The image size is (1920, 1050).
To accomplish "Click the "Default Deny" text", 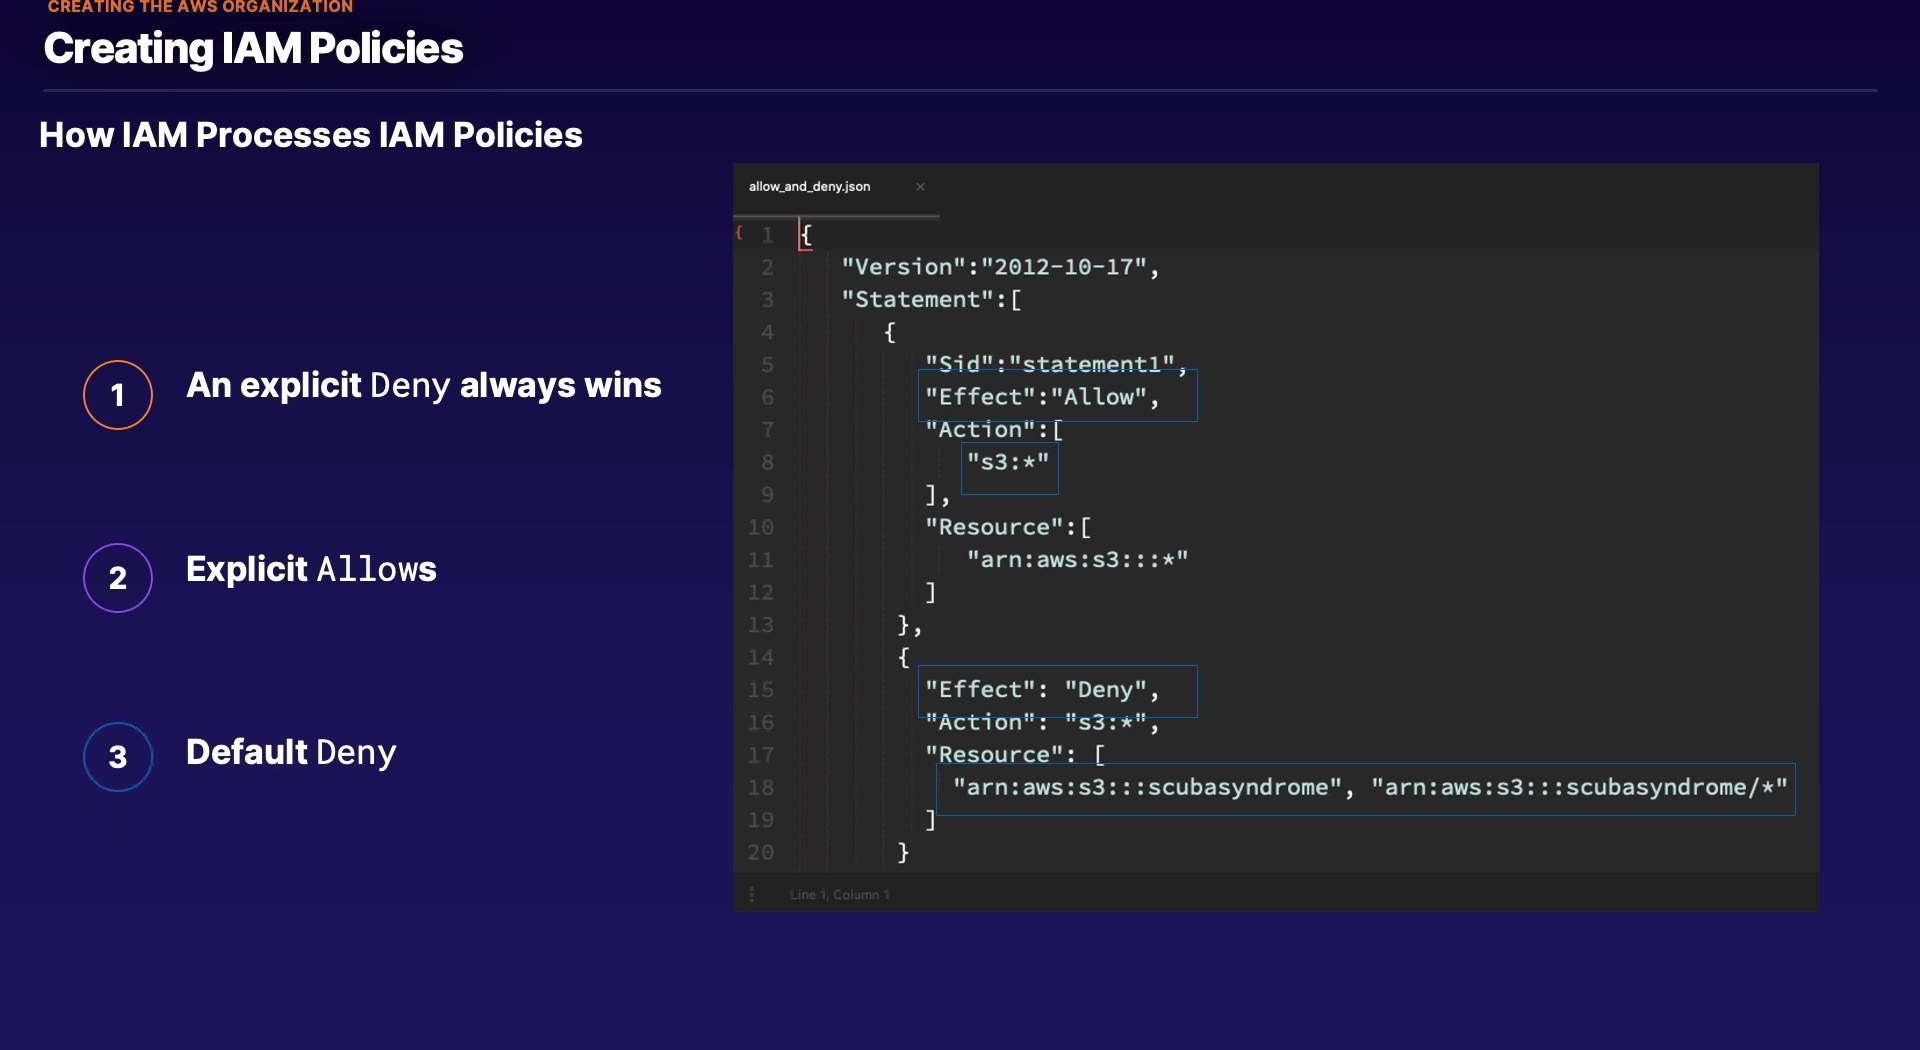I will [x=291, y=752].
